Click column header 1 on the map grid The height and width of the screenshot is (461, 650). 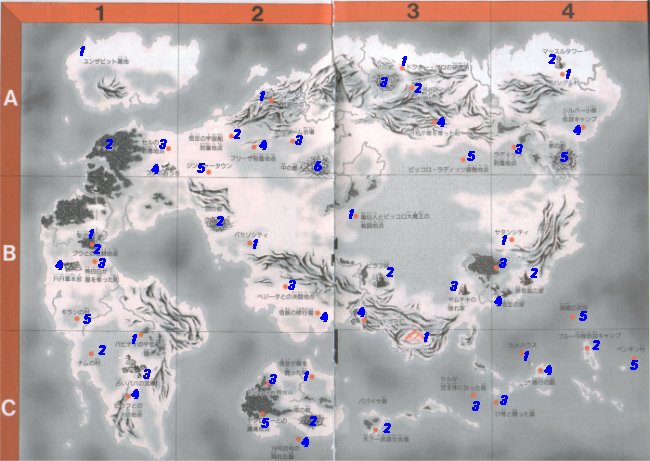(100, 14)
